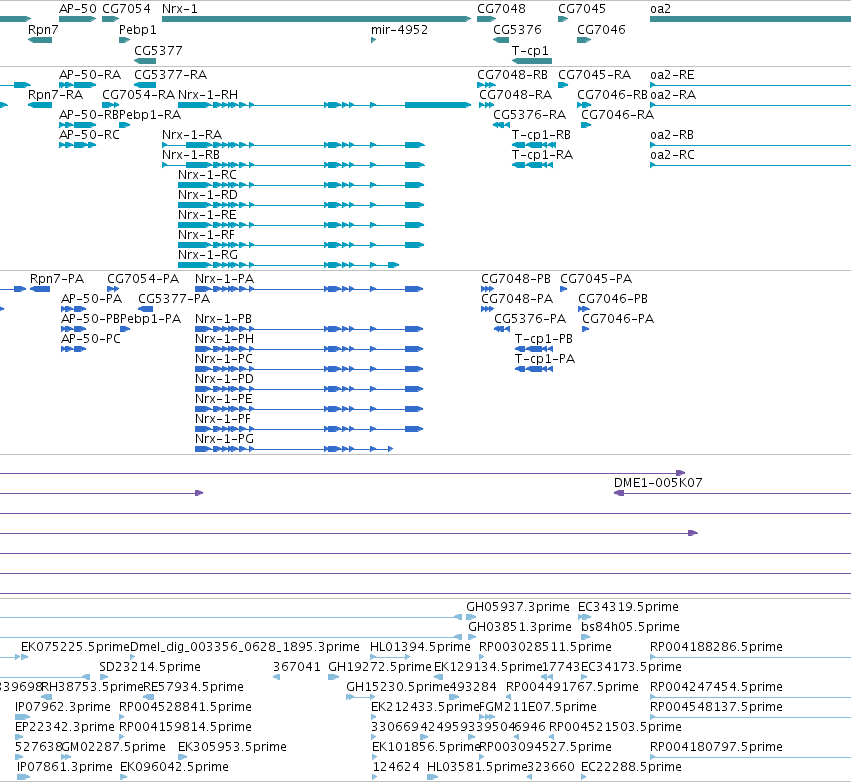Image resolution: width=851 pixels, height=782 pixels.
Task: Select the GH15230.5prime EST label
Action: pyautogui.click(x=398, y=687)
